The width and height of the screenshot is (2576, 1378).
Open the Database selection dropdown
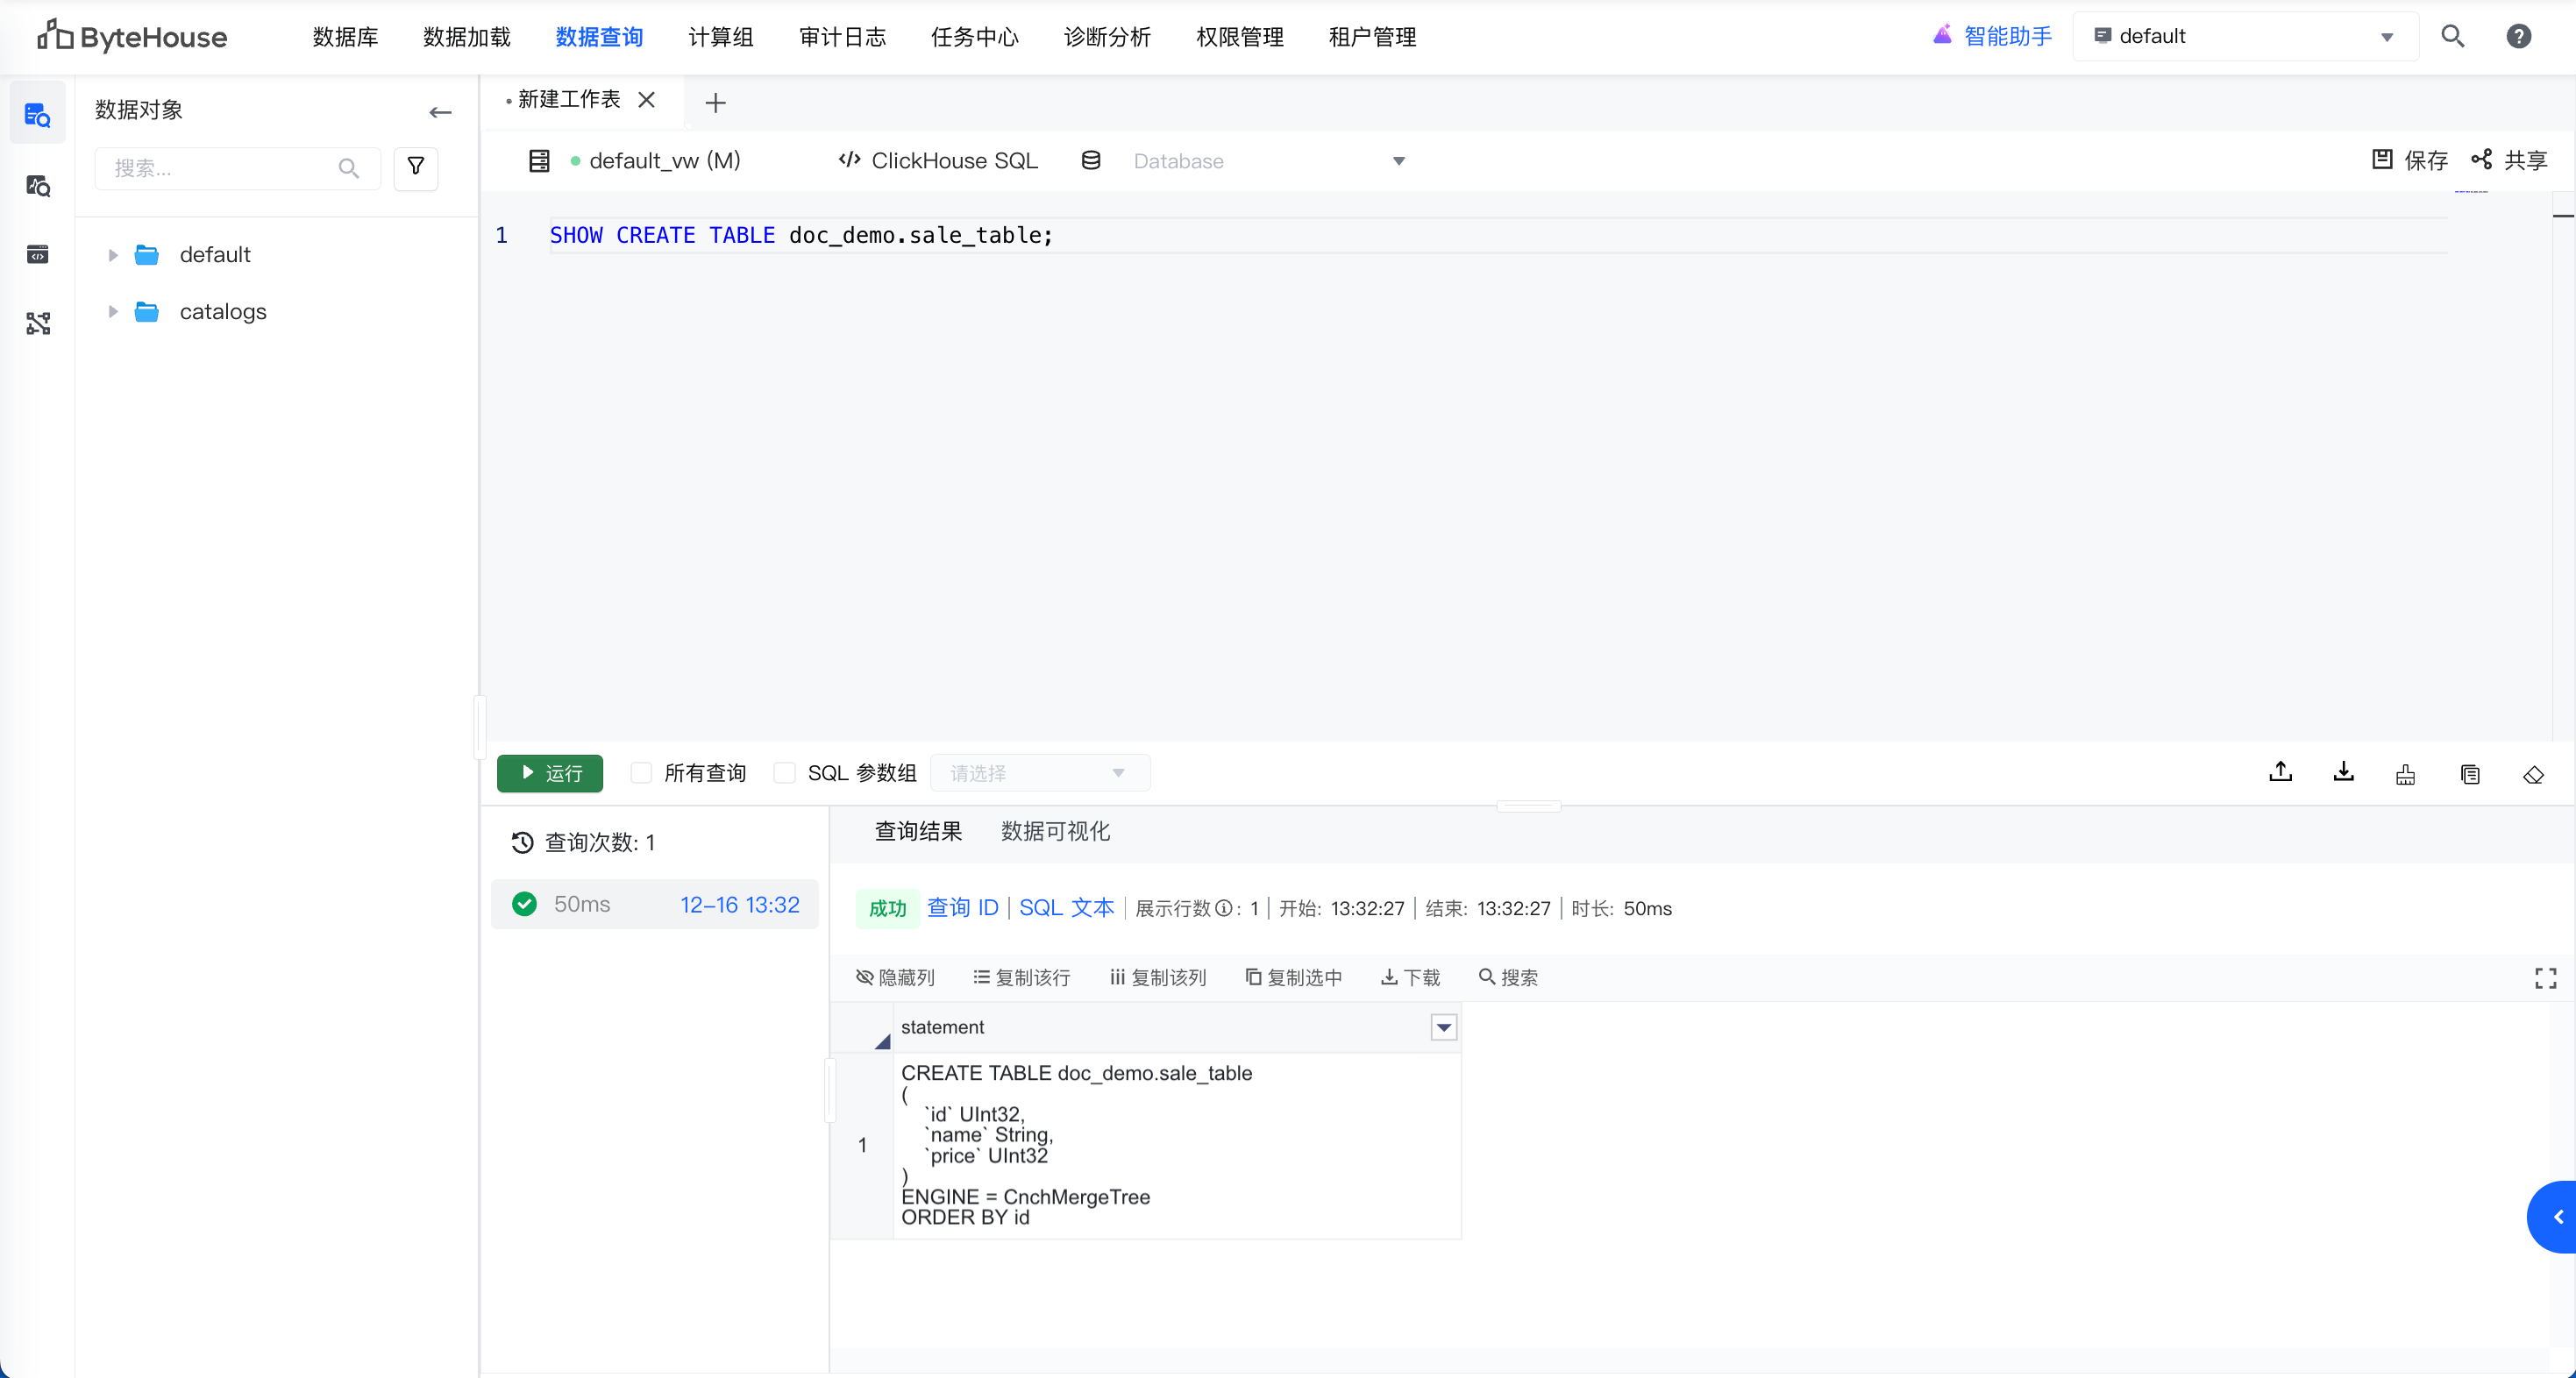[x=1267, y=161]
